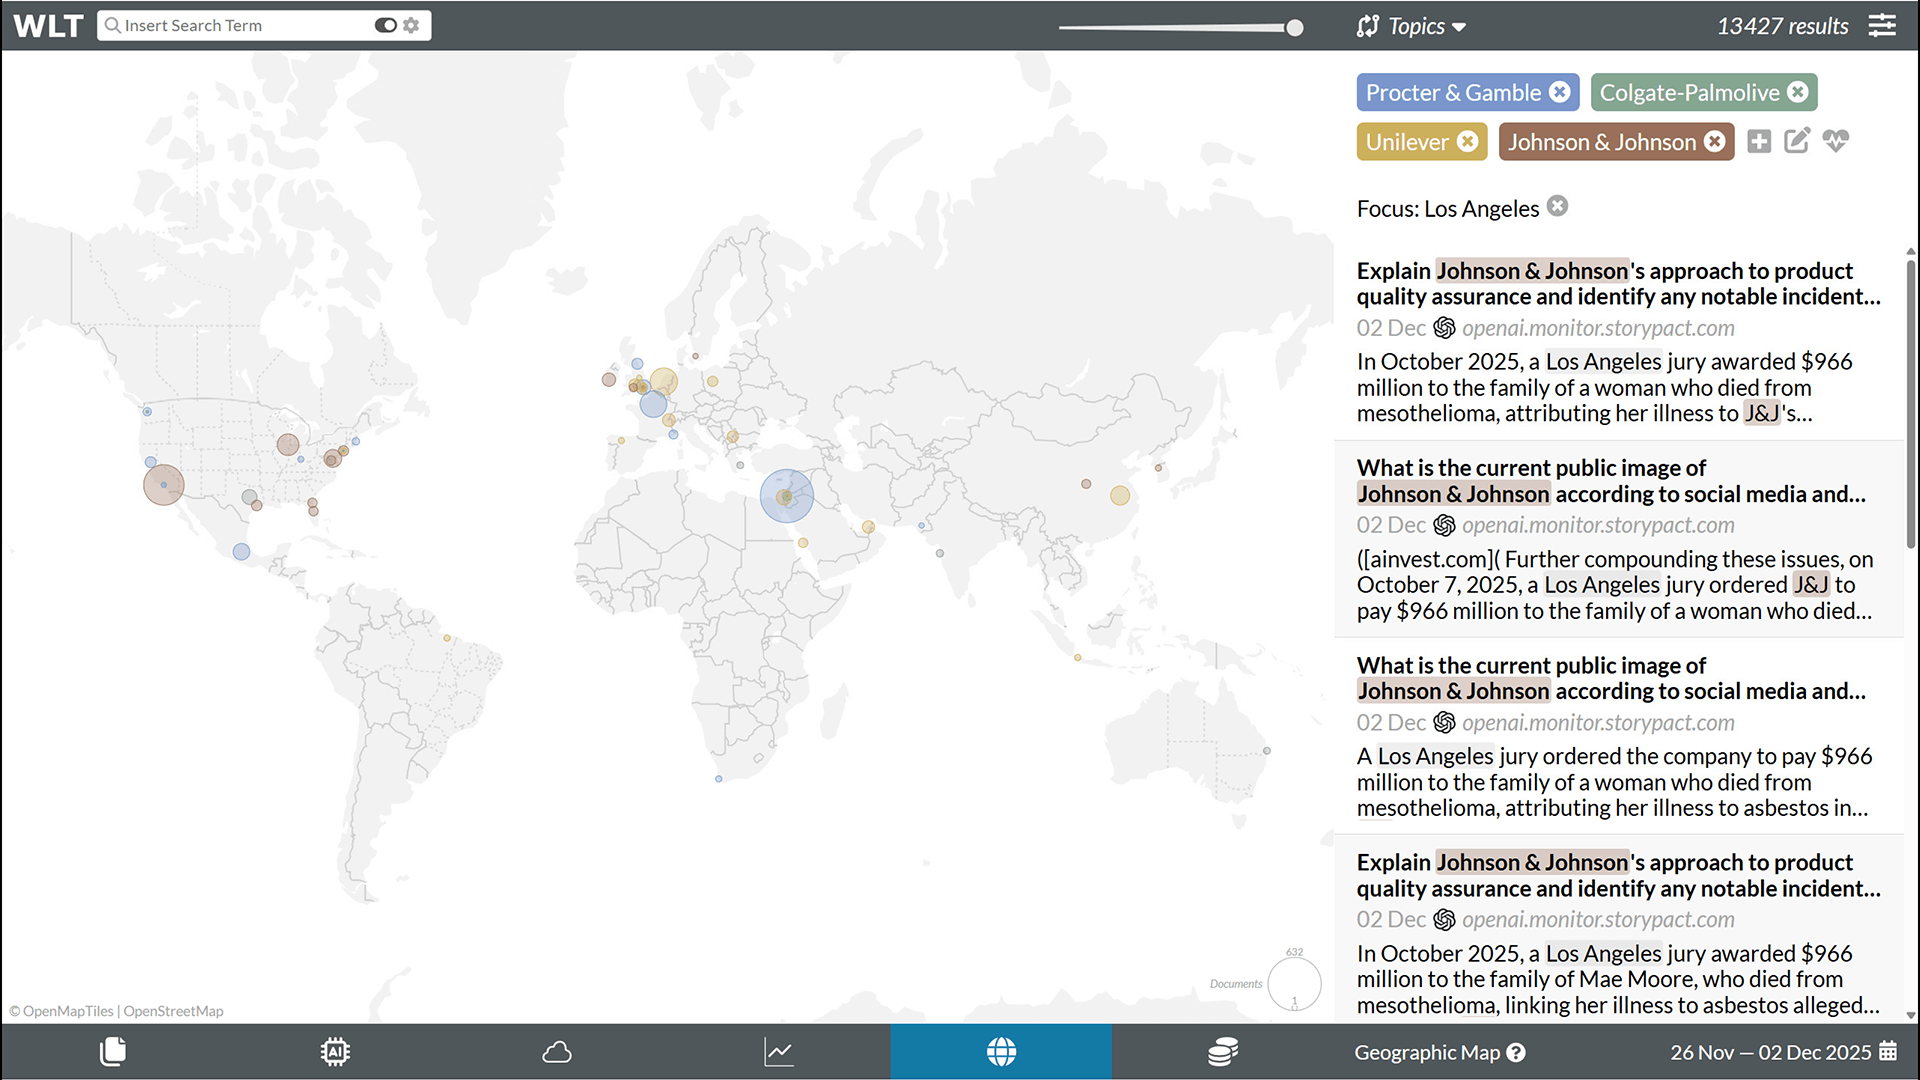The width and height of the screenshot is (1920, 1080).
Task: Switch to the trend chart view
Action: [x=778, y=1052]
